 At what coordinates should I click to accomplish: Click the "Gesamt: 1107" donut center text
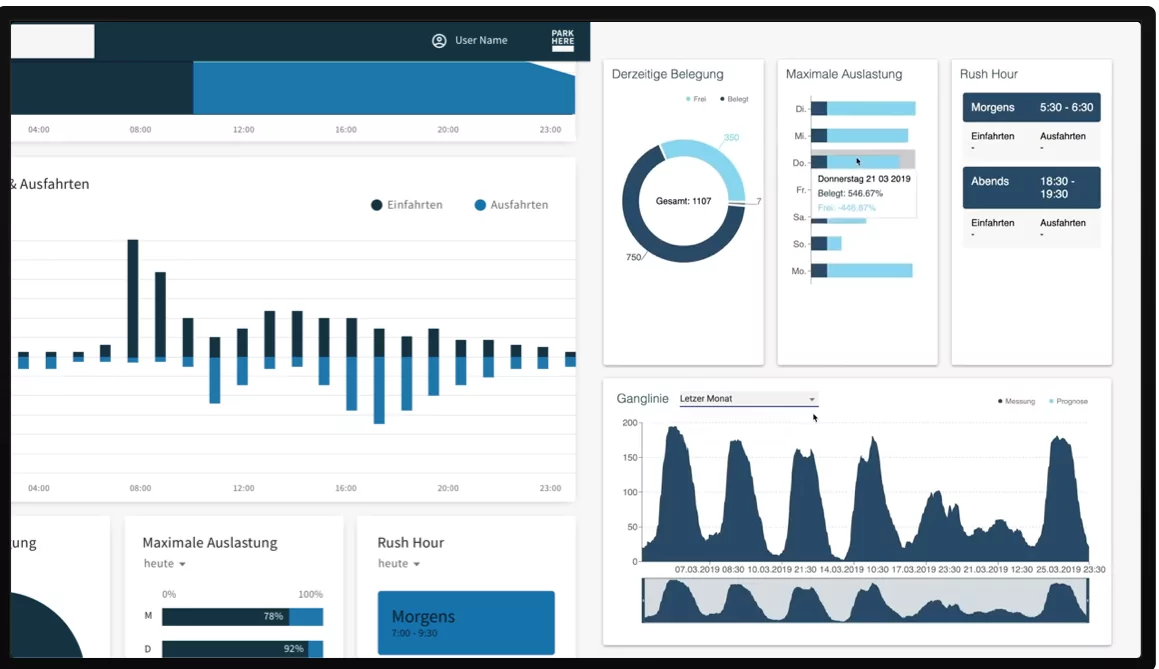coord(683,201)
